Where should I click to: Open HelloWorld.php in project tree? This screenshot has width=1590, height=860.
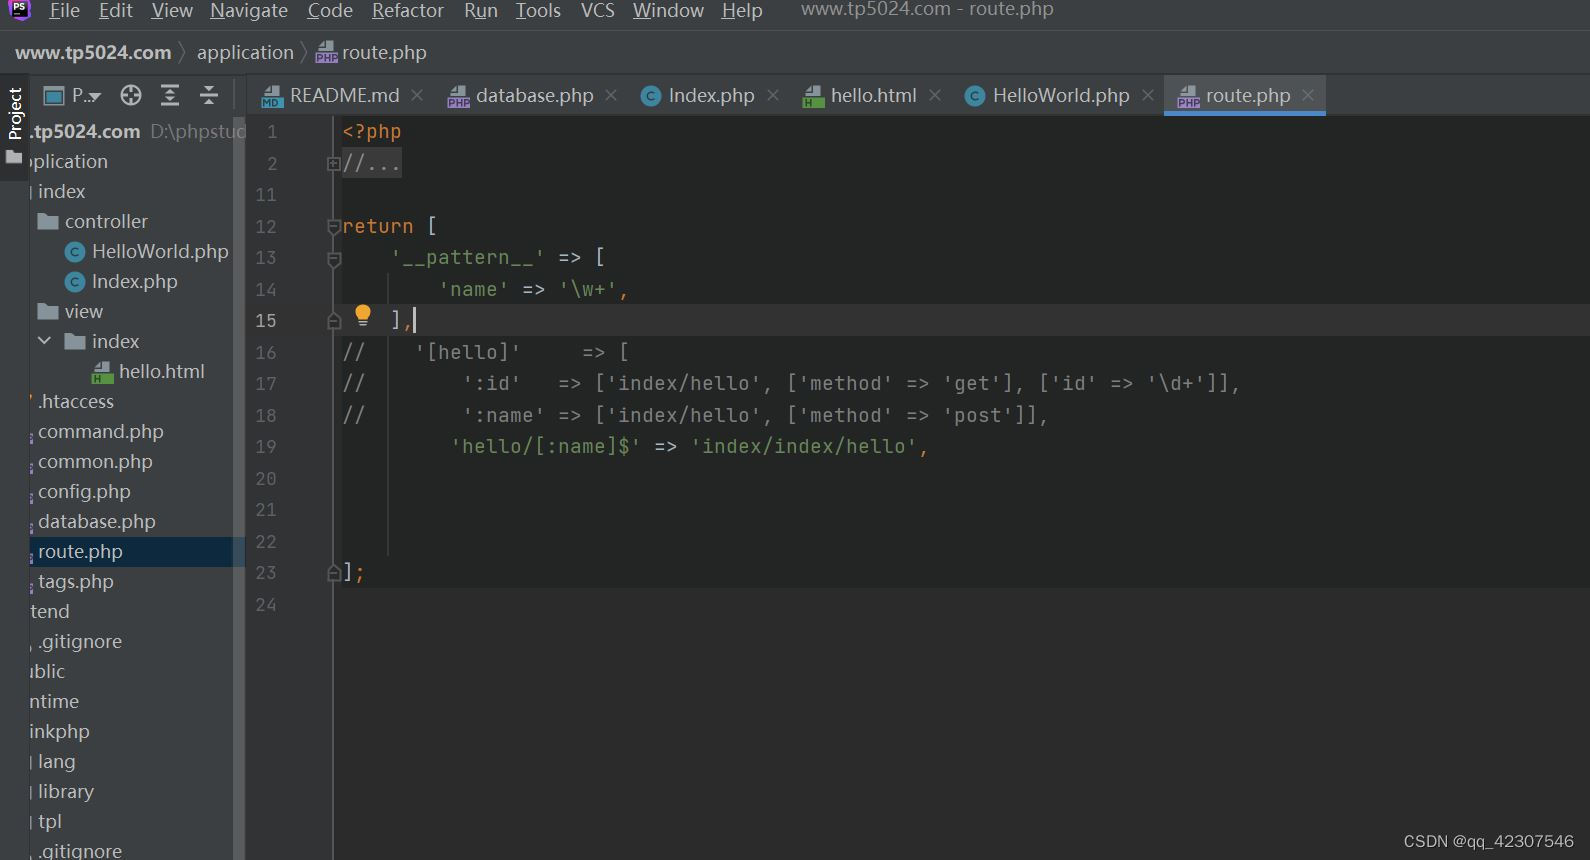[160, 251]
